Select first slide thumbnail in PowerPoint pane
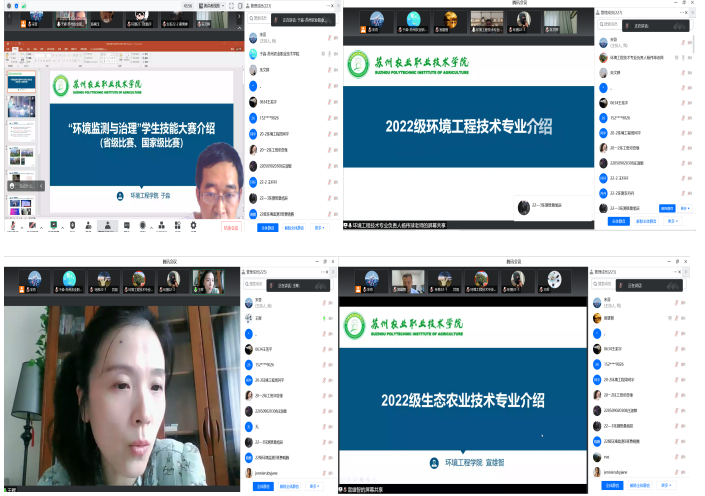The height and width of the screenshot is (496, 705). (22, 81)
